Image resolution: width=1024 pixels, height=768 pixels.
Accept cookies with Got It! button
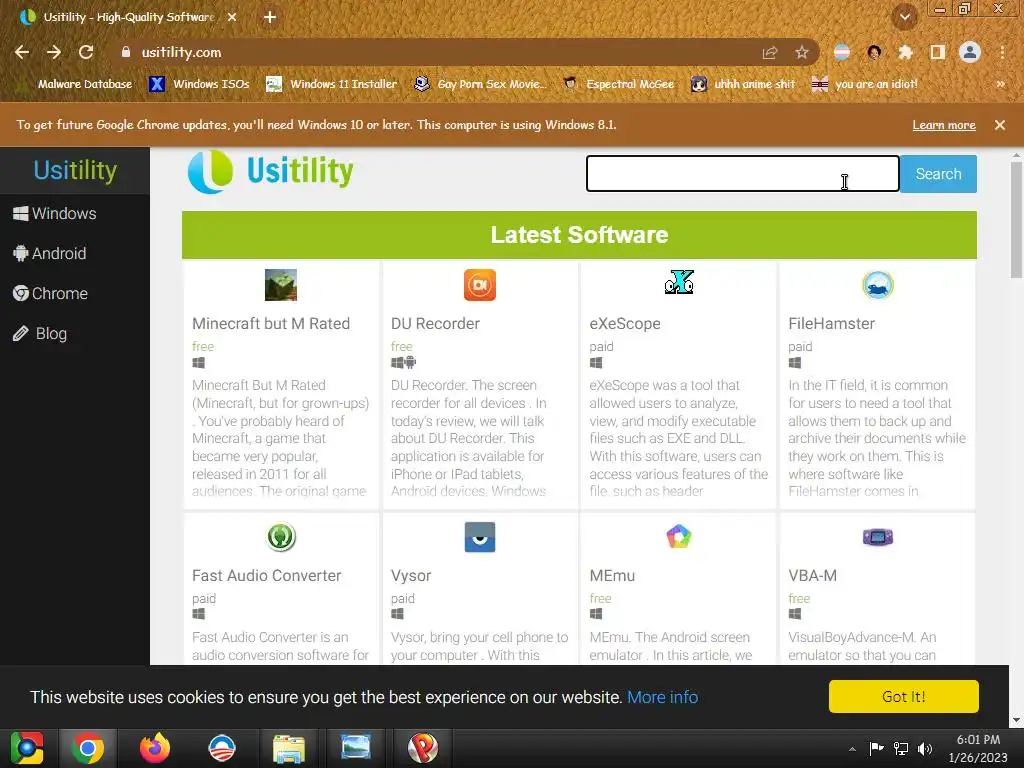tap(904, 697)
